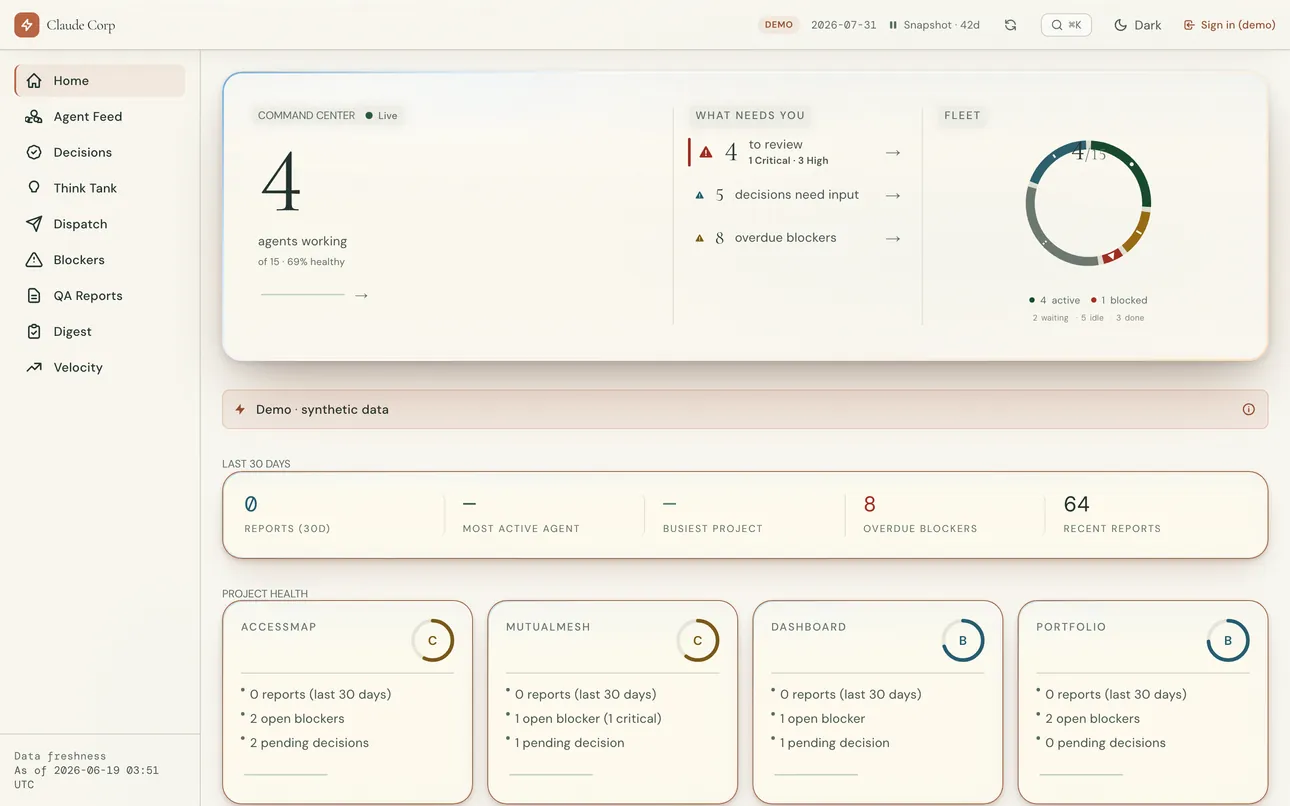
Task: Click the refresh icon in header
Action: [x=1010, y=25]
